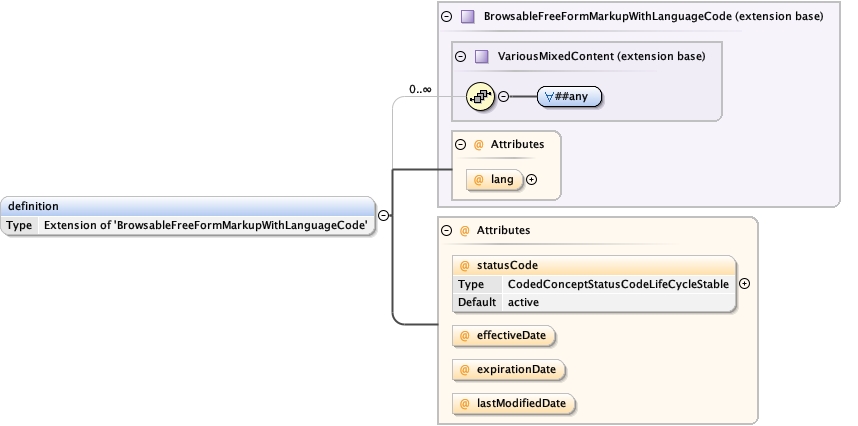Click the CodedConceptStatusCodeLifeCycleStable type value

point(619,284)
